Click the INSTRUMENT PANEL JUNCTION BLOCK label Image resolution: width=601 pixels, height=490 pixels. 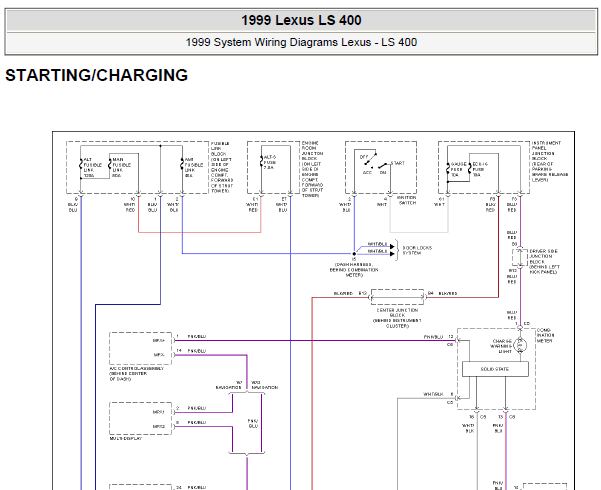coord(550,161)
